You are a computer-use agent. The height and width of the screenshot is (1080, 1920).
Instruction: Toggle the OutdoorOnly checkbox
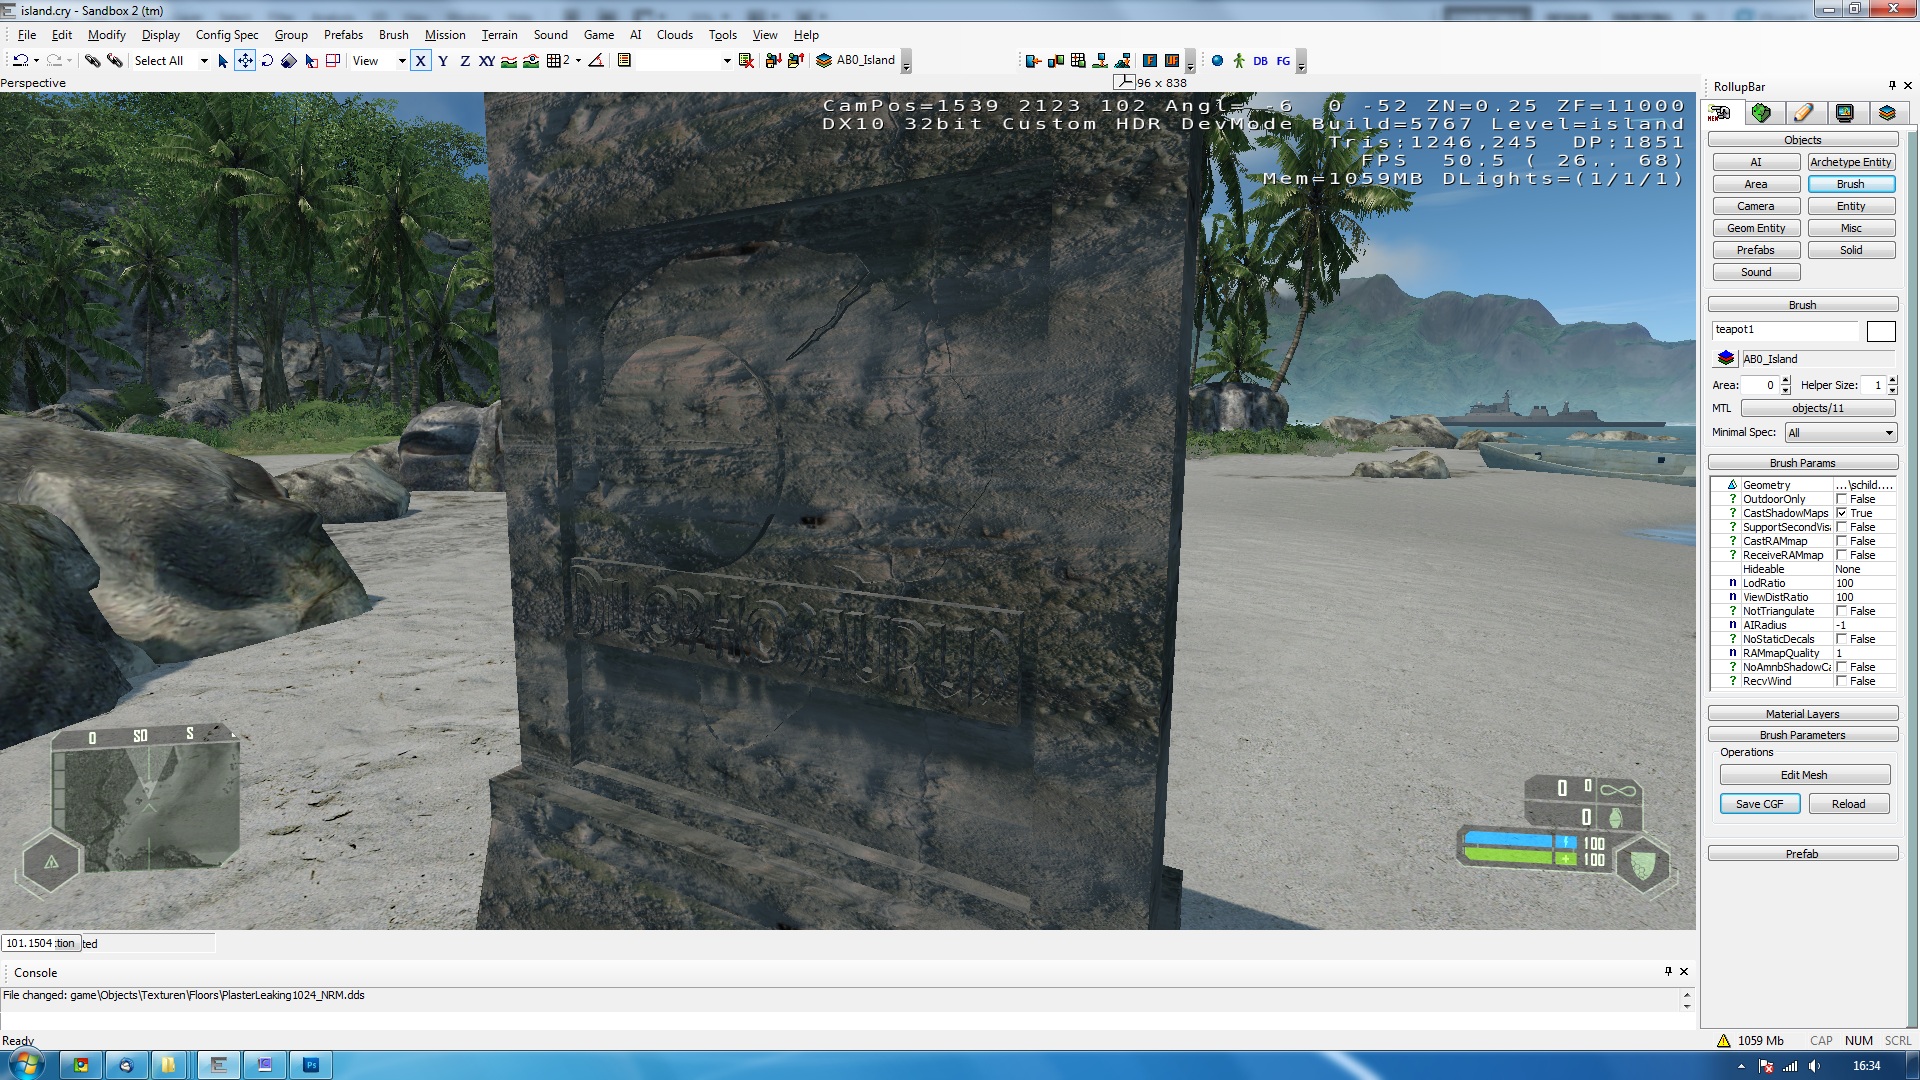point(1841,499)
